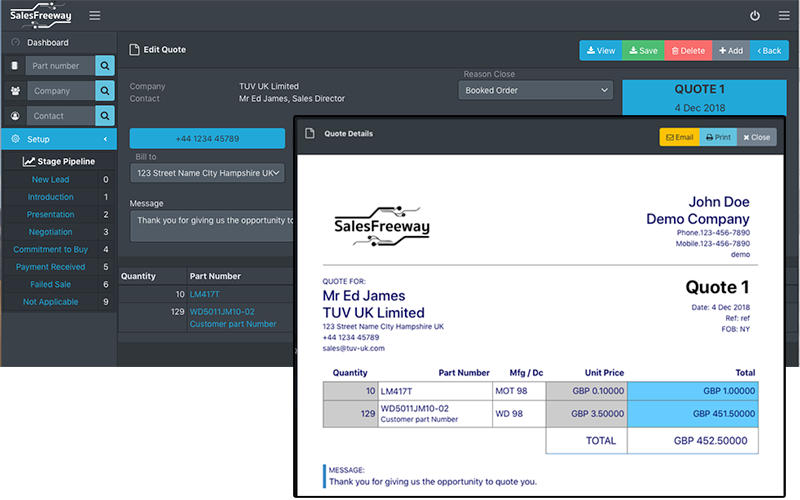
Task: Click the contact person icon
Action: point(15,116)
